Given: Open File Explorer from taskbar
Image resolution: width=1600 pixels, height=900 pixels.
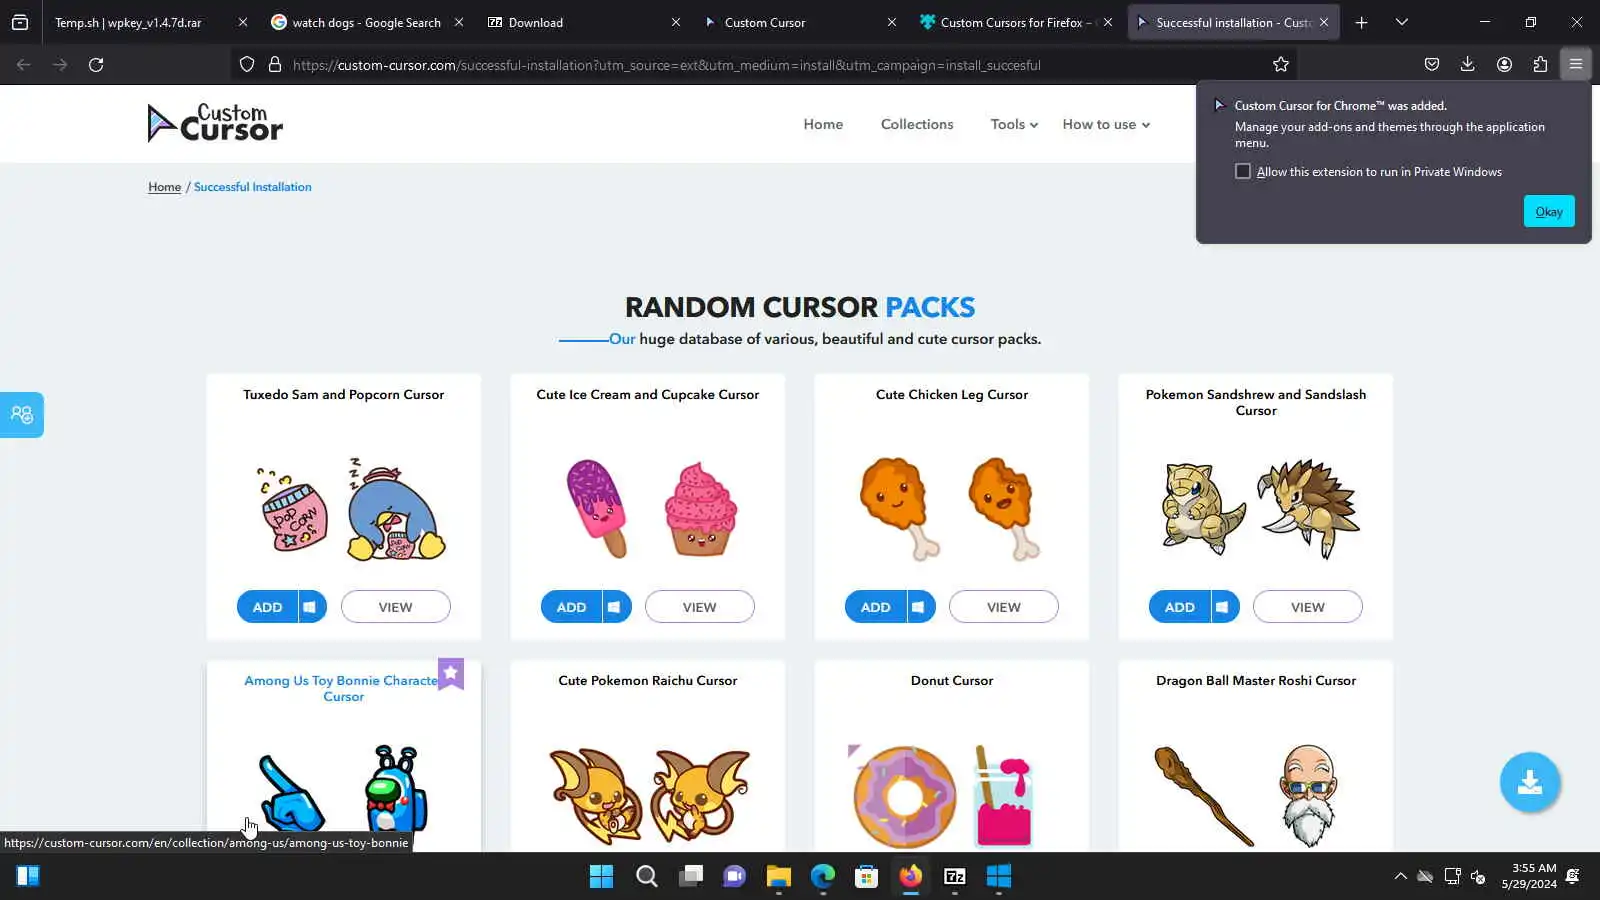Looking at the screenshot, I should pyautogui.click(x=778, y=876).
